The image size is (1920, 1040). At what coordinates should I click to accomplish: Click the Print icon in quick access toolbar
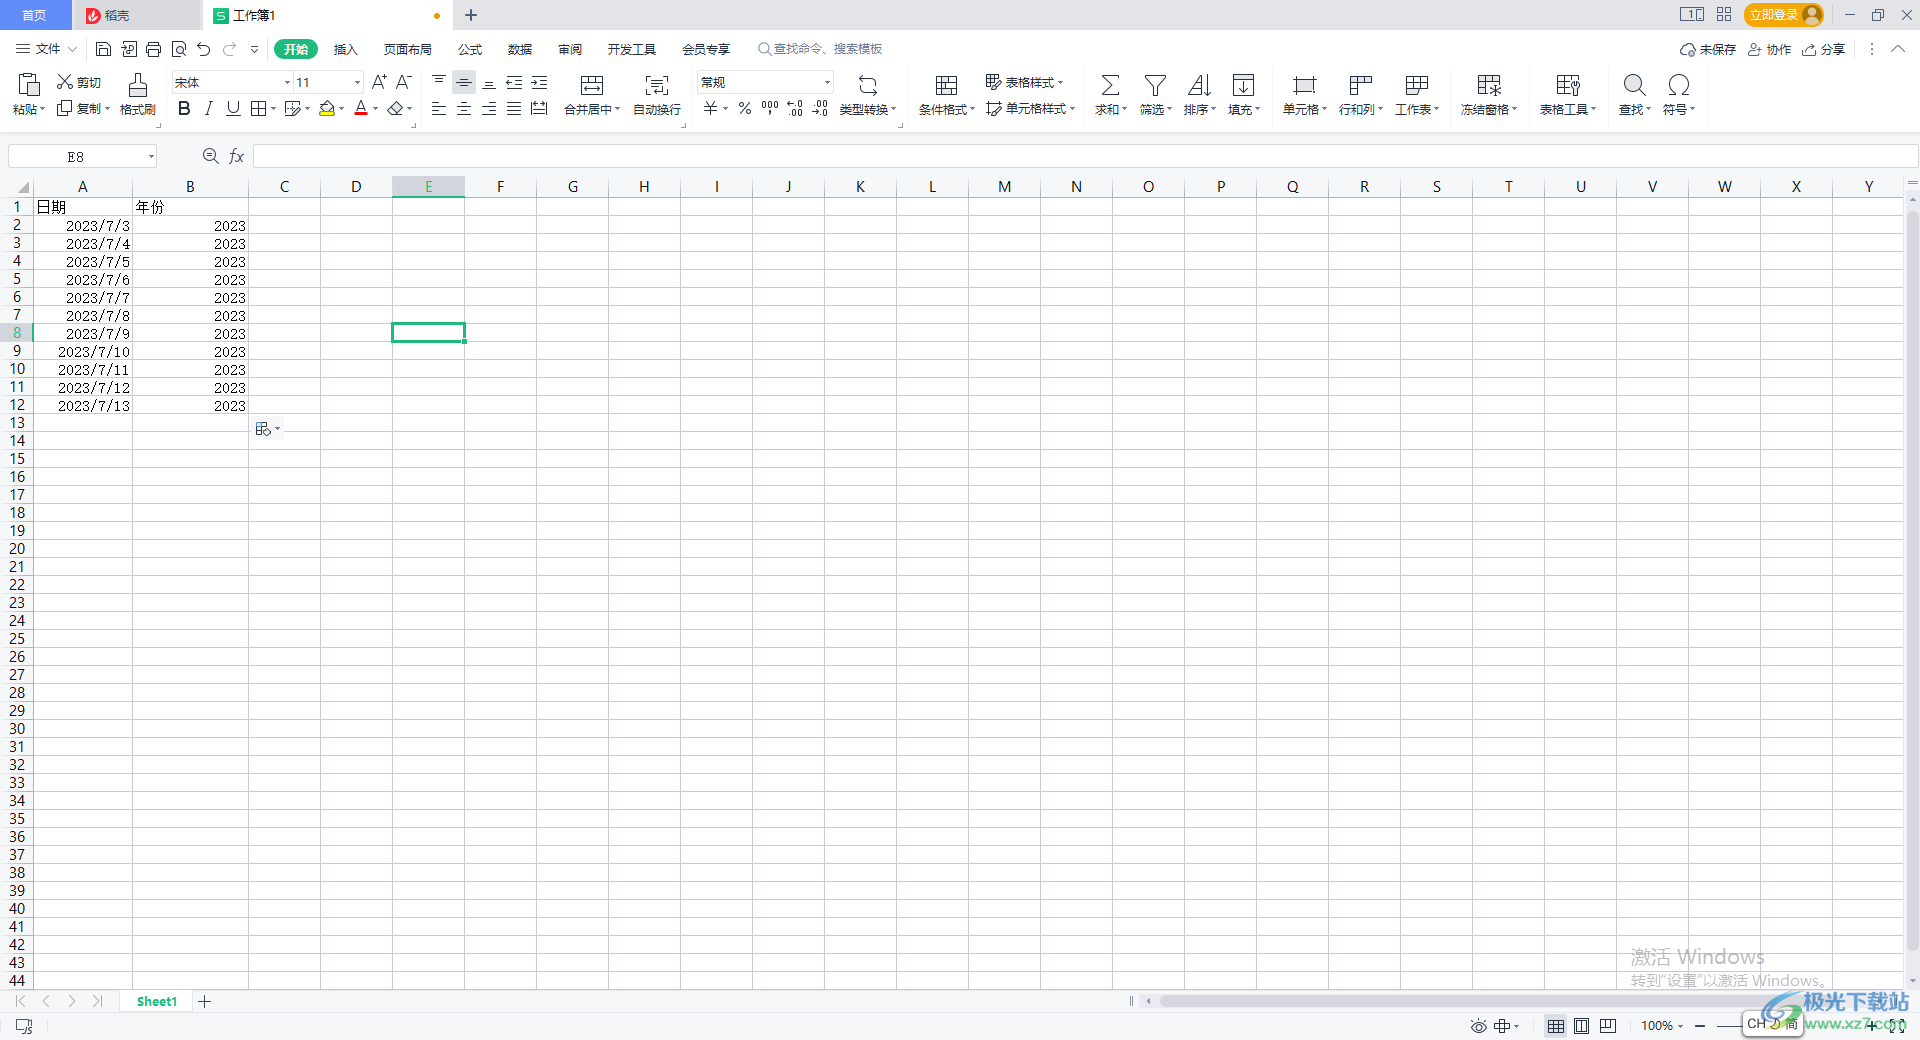click(153, 49)
